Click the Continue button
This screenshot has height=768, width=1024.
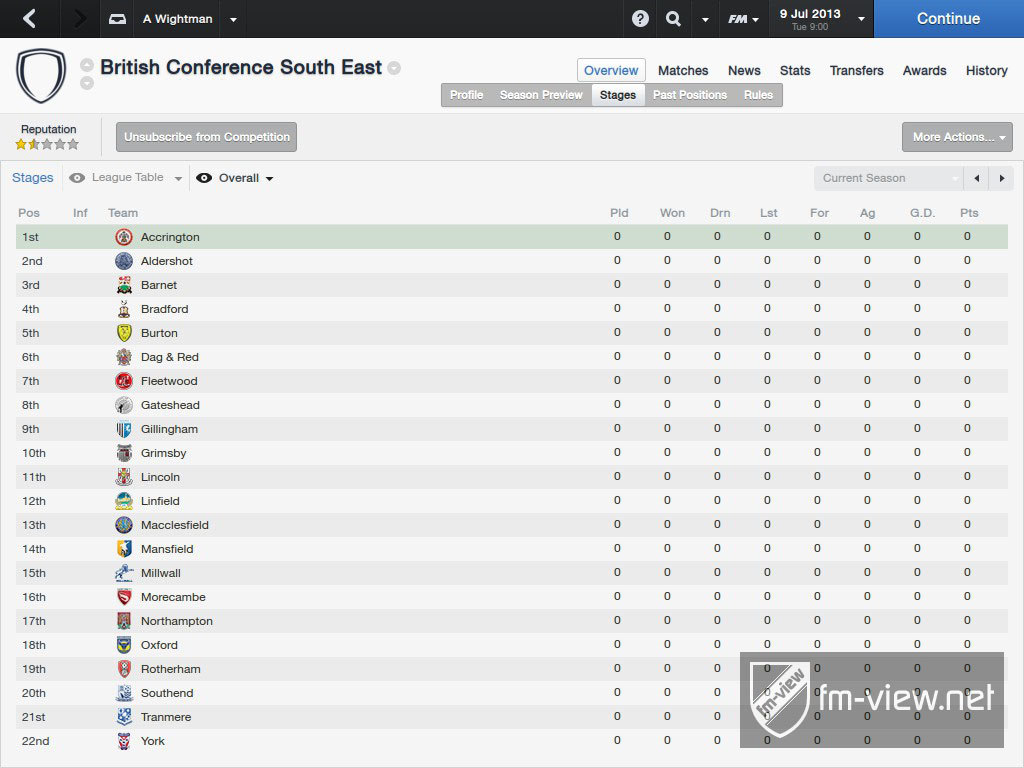948,19
